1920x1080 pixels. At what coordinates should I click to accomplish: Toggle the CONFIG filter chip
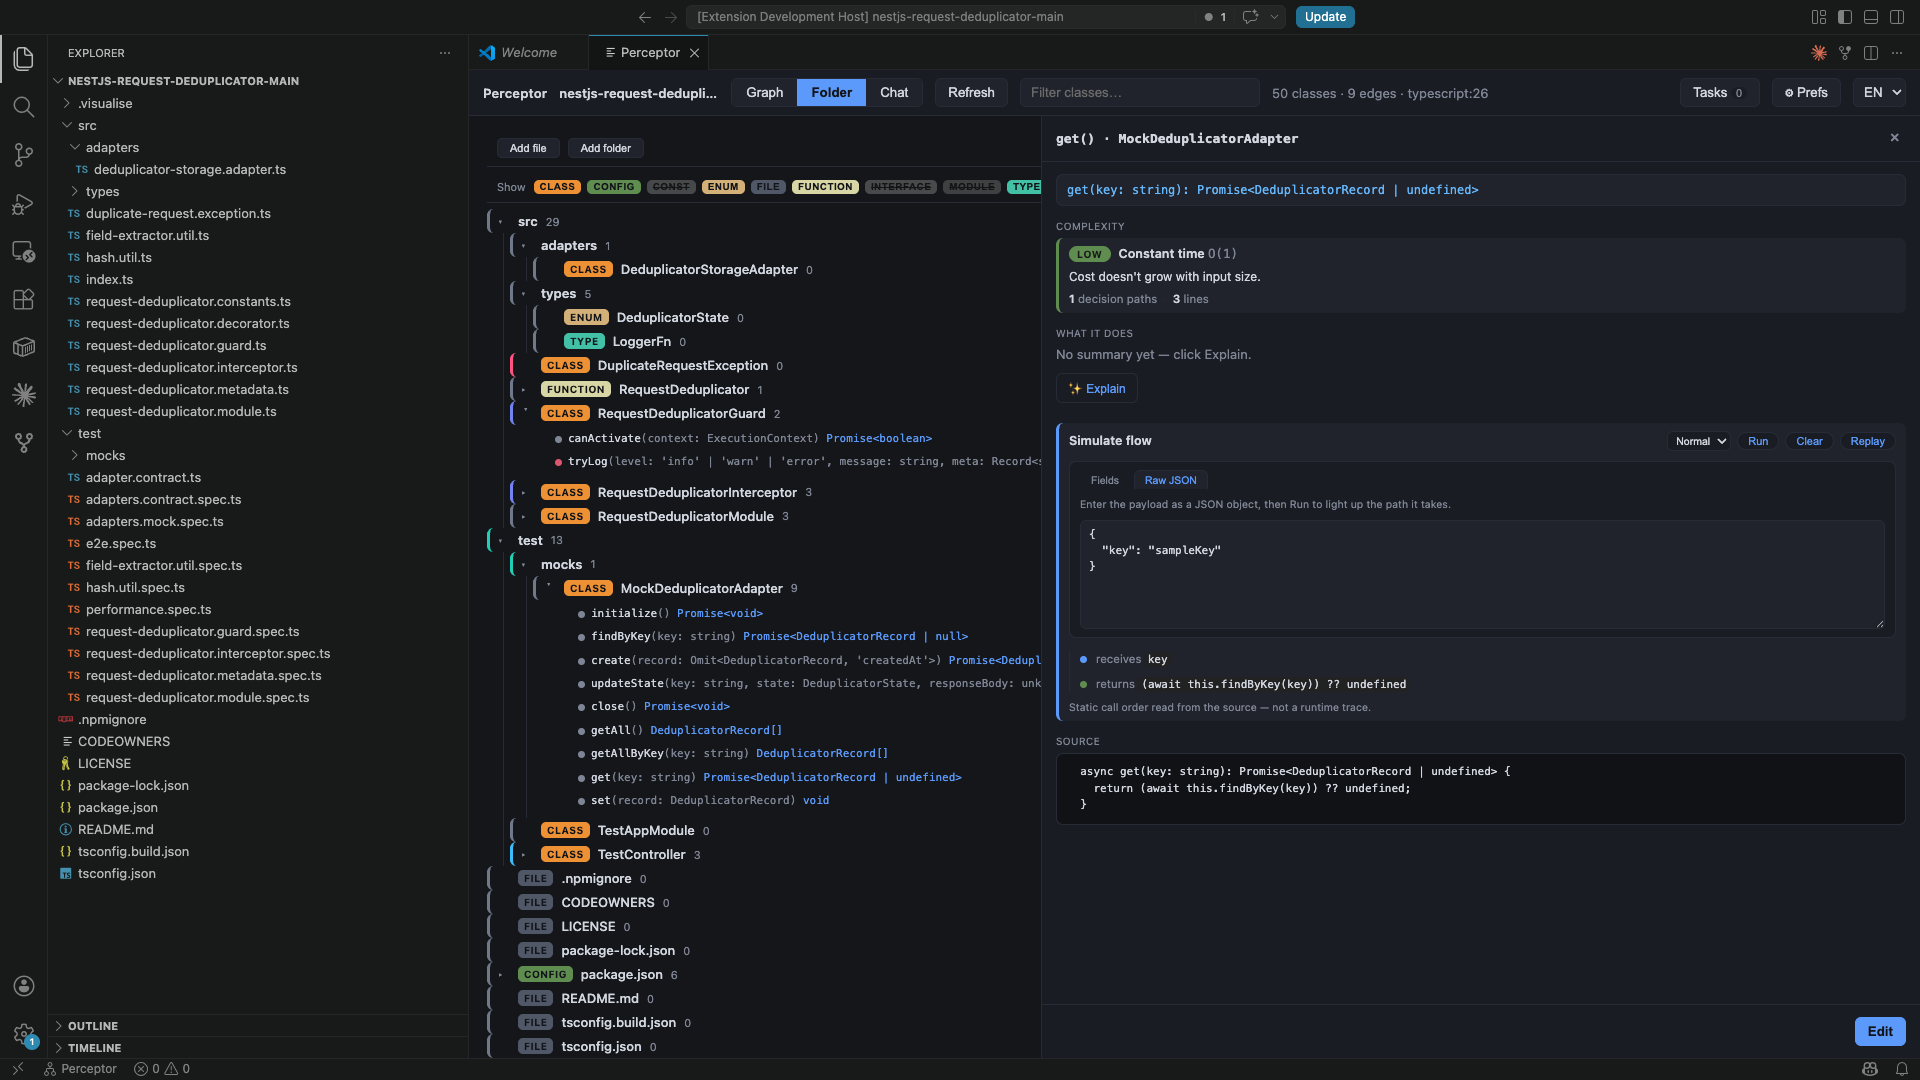point(614,187)
